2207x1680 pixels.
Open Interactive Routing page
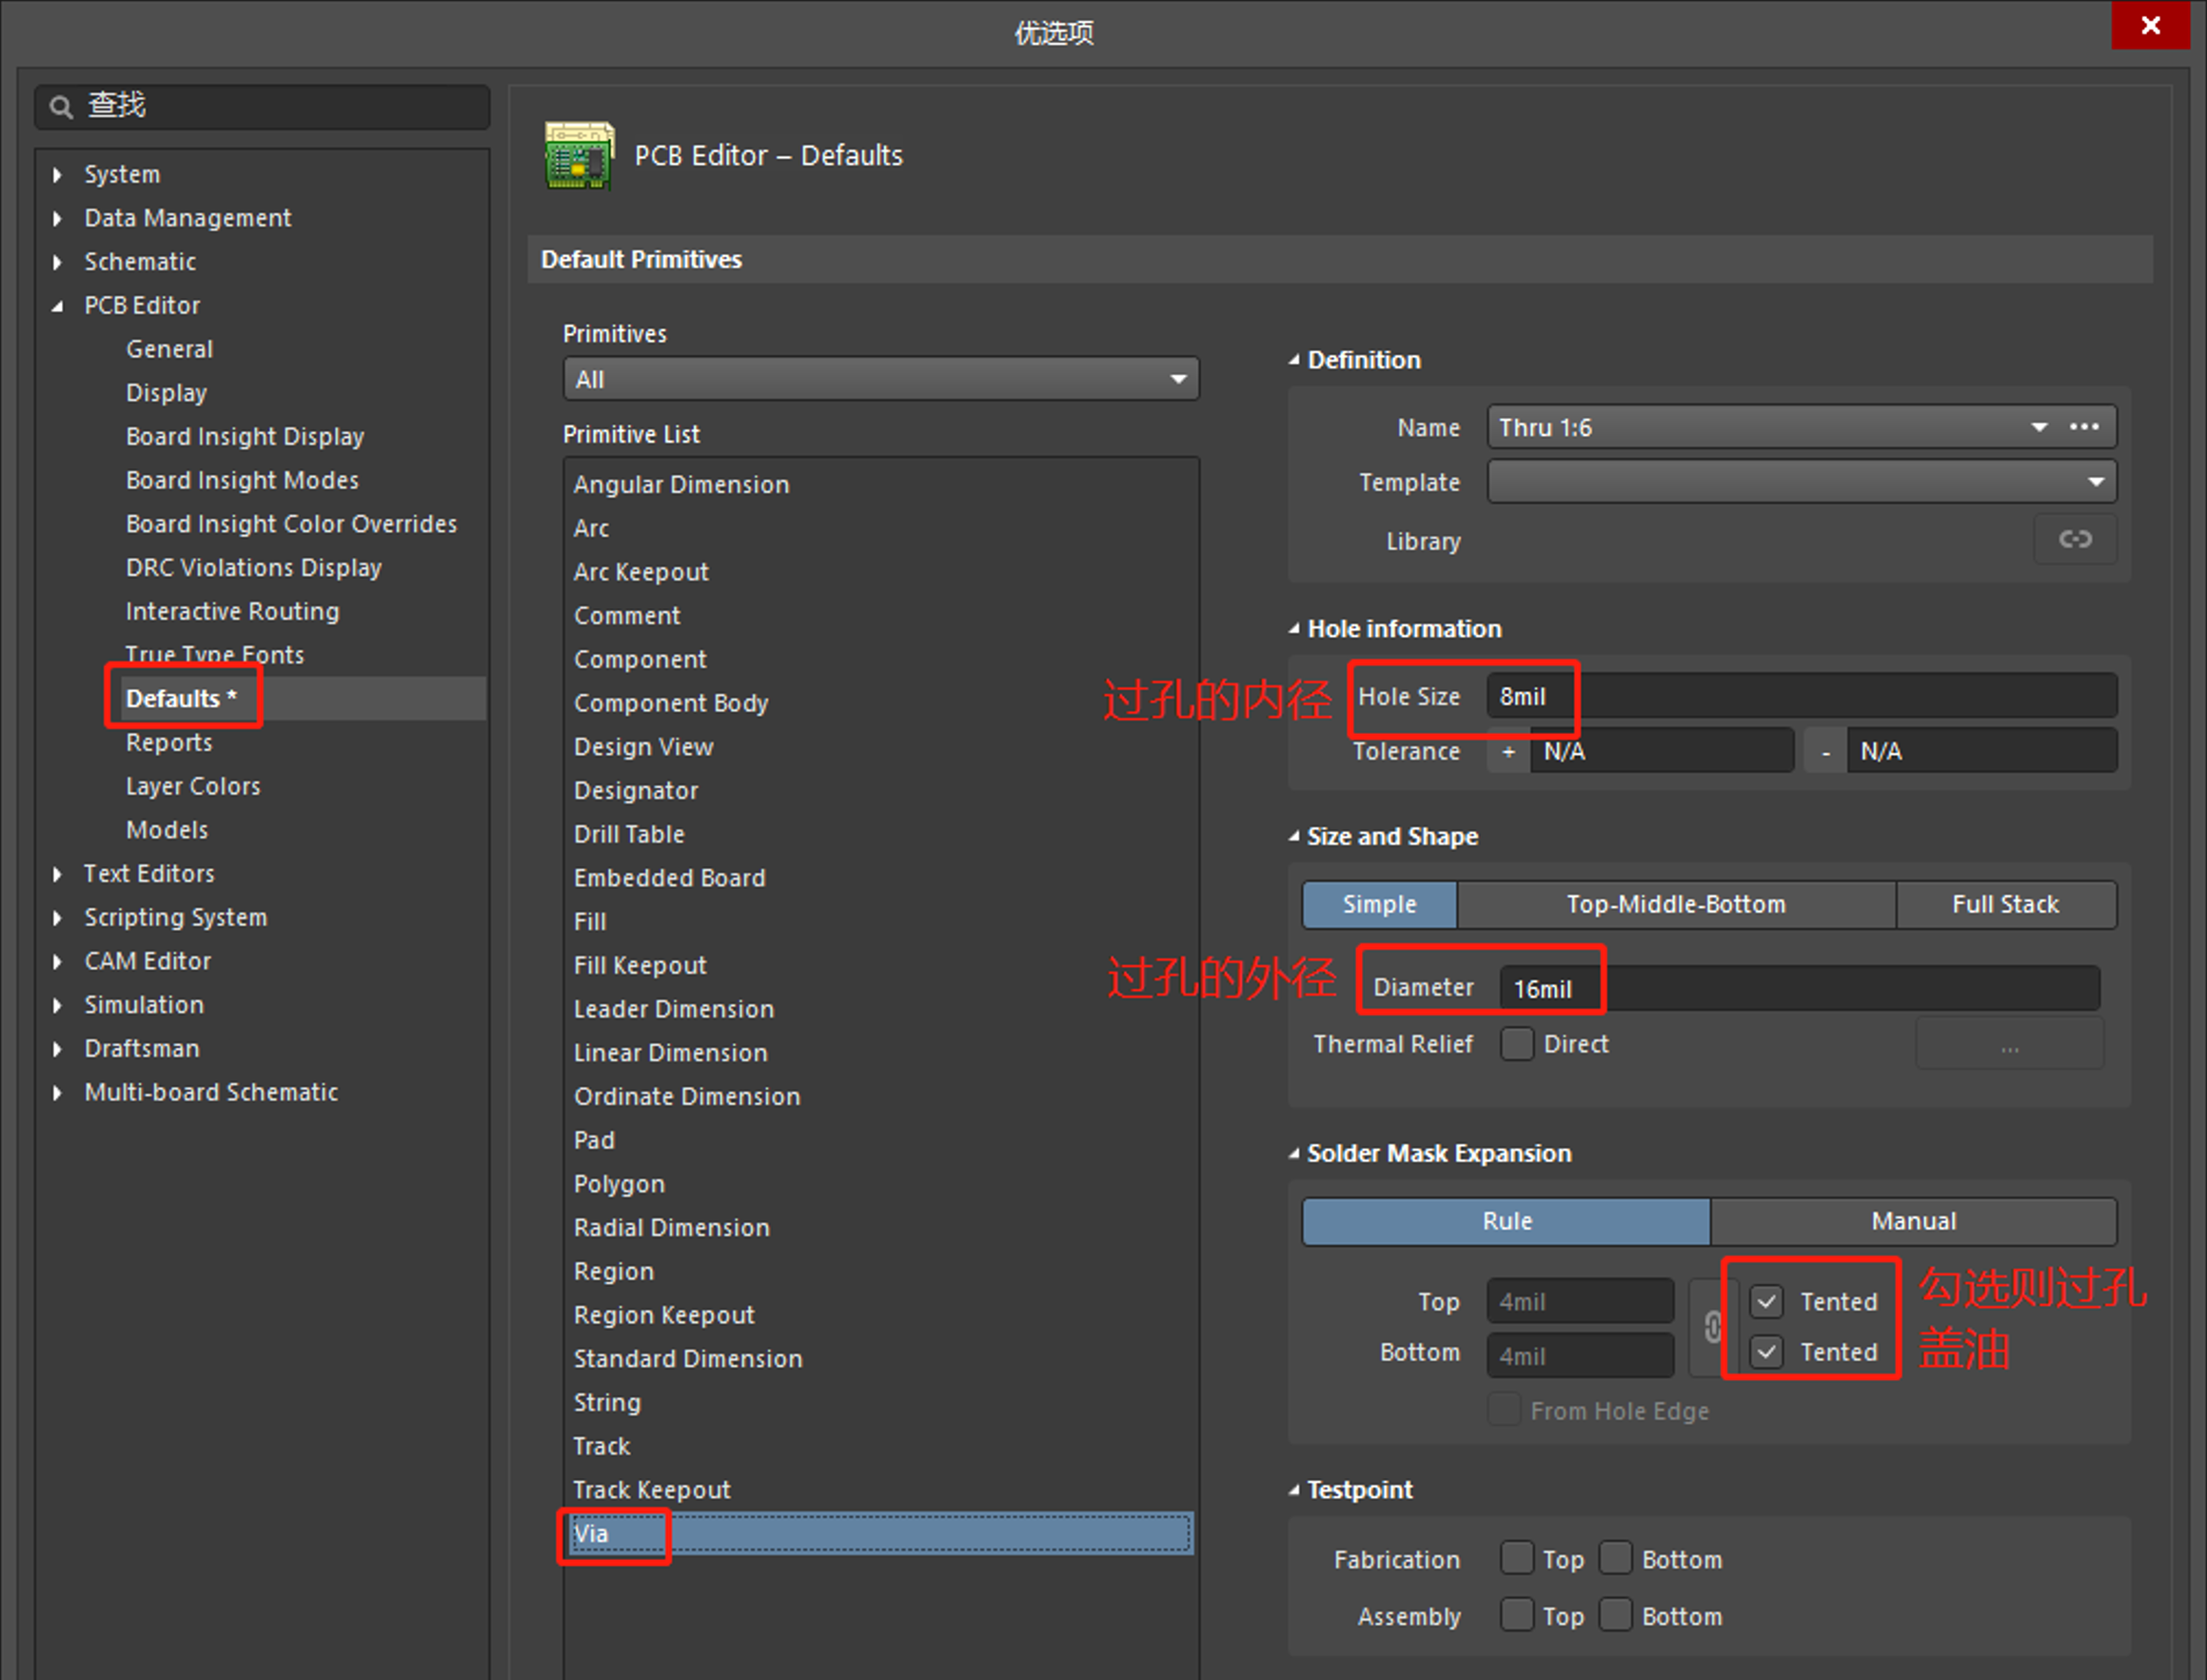coord(232,611)
